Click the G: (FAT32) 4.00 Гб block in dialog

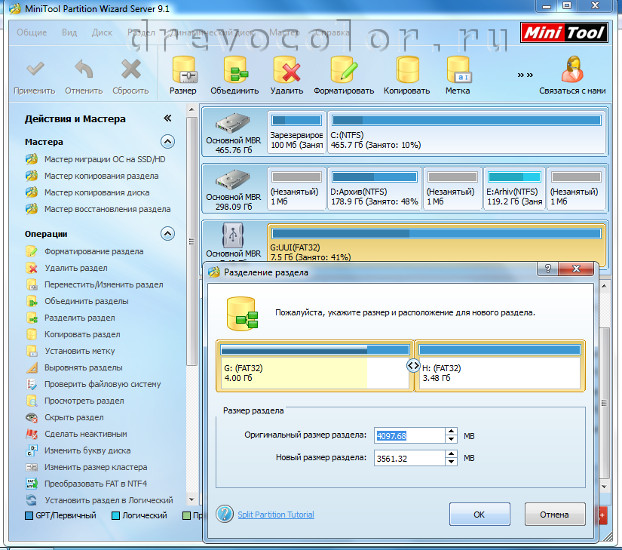coord(315,366)
